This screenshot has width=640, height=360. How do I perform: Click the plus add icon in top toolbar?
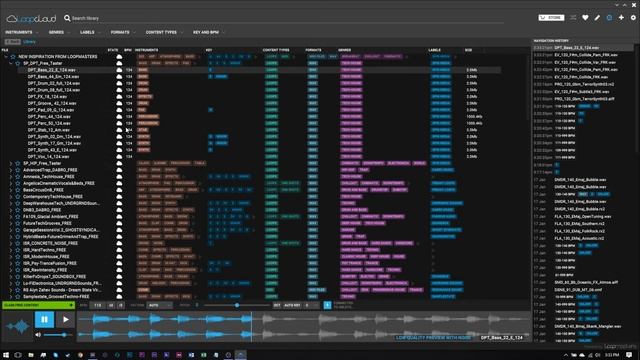621,18
